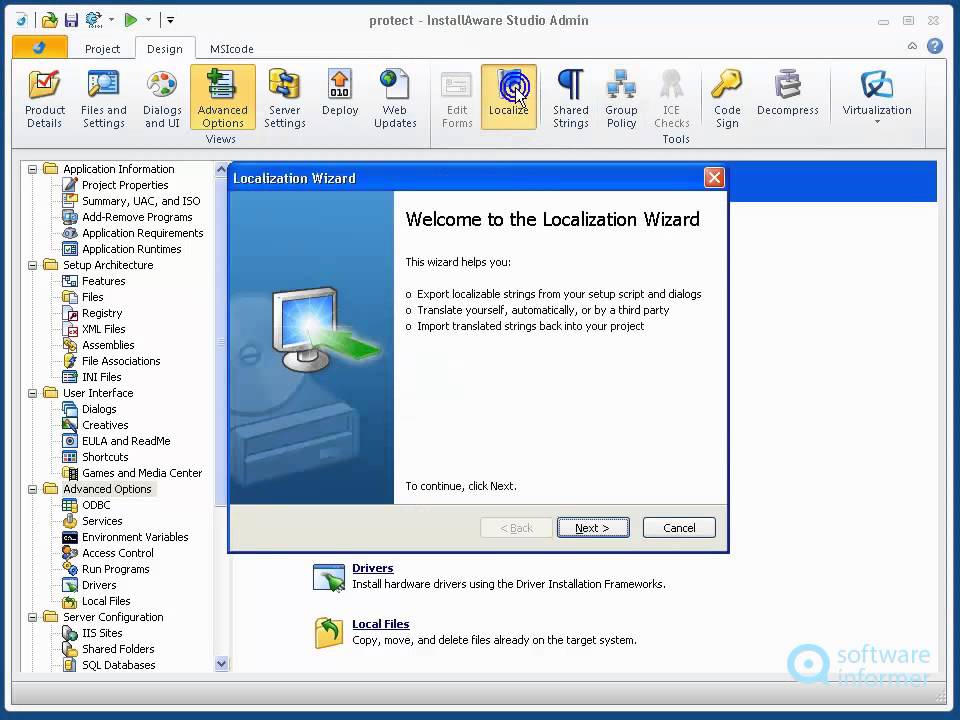Open the Local Files link
The height and width of the screenshot is (720, 960).
click(x=381, y=624)
